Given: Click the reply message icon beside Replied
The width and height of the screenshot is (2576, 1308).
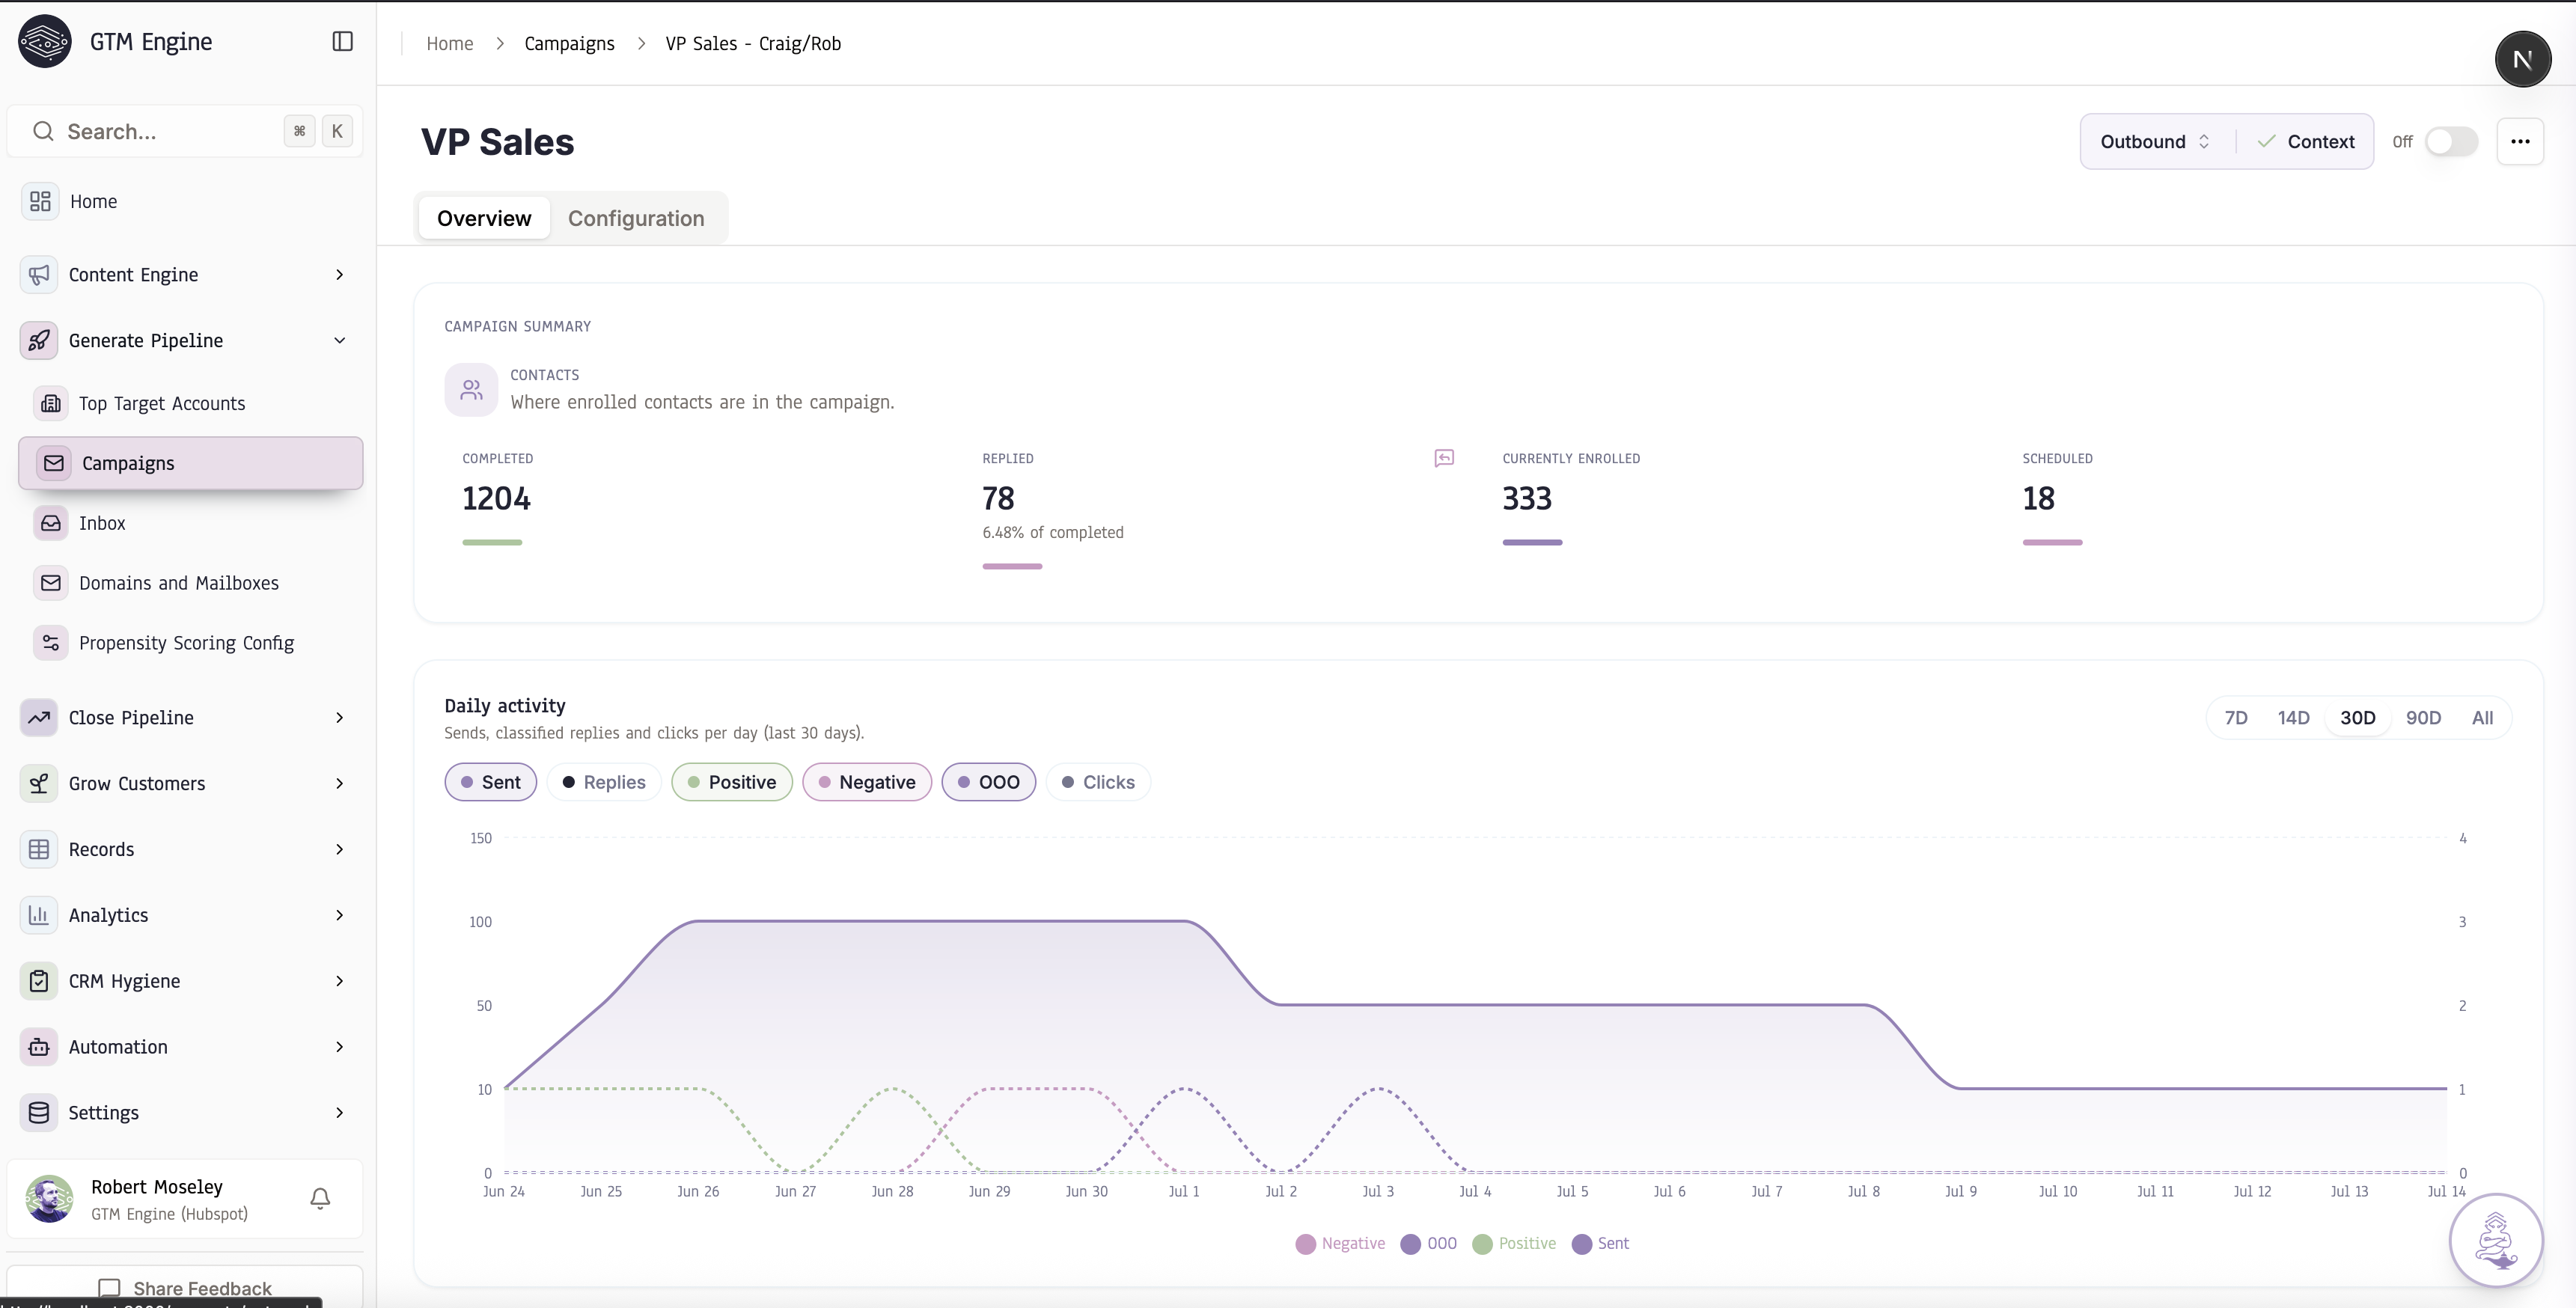Looking at the screenshot, I should [1444, 458].
